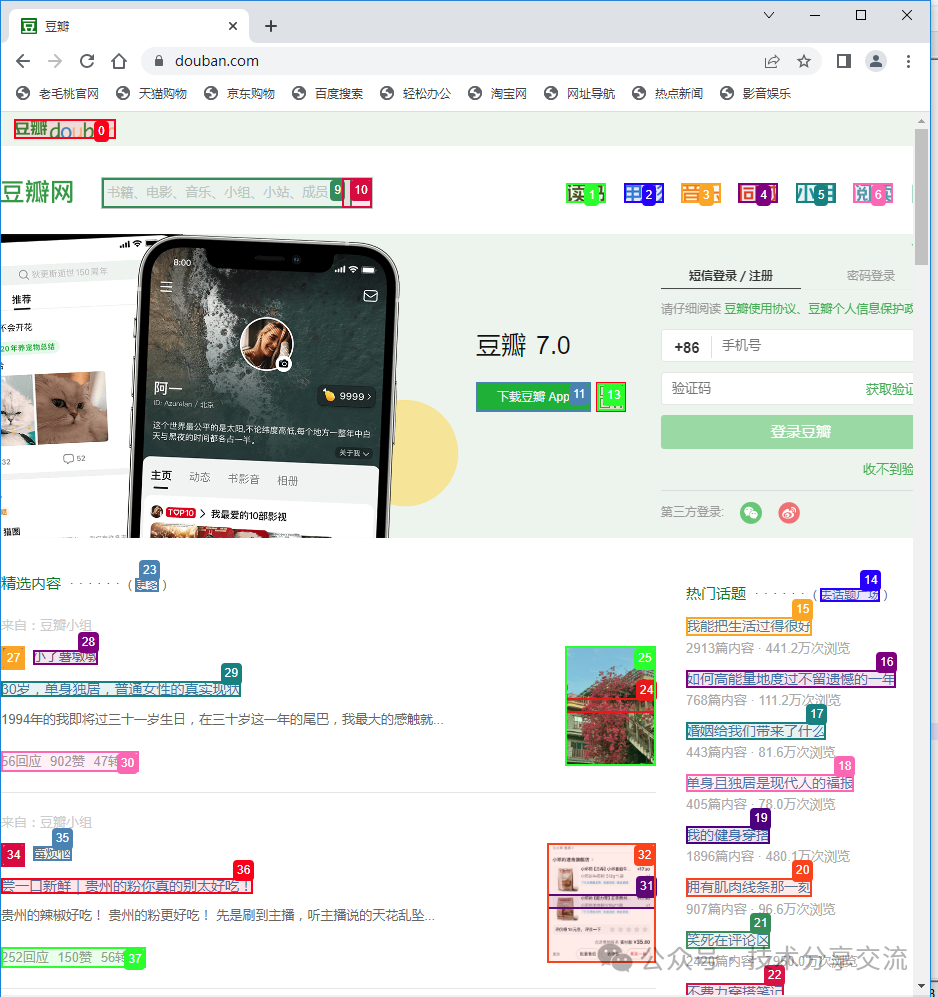Select the 豆瓣 browser tab
Viewport: 938px width, 997px height.
click(127, 26)
